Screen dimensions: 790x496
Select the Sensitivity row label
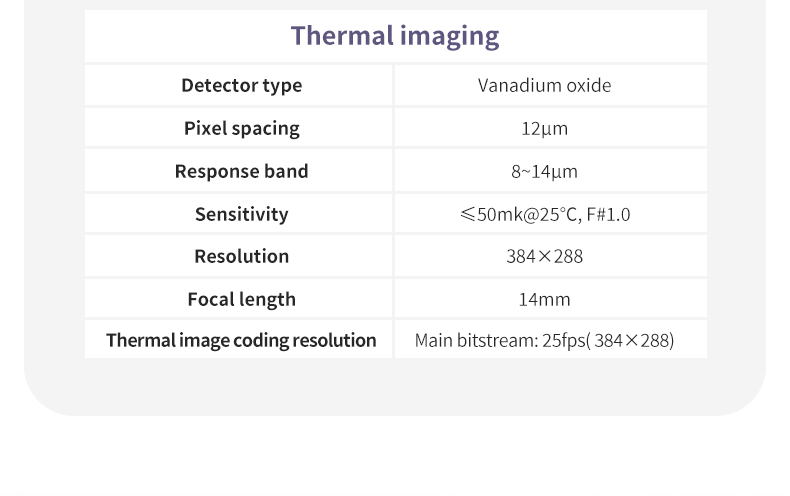click(241, 214)
